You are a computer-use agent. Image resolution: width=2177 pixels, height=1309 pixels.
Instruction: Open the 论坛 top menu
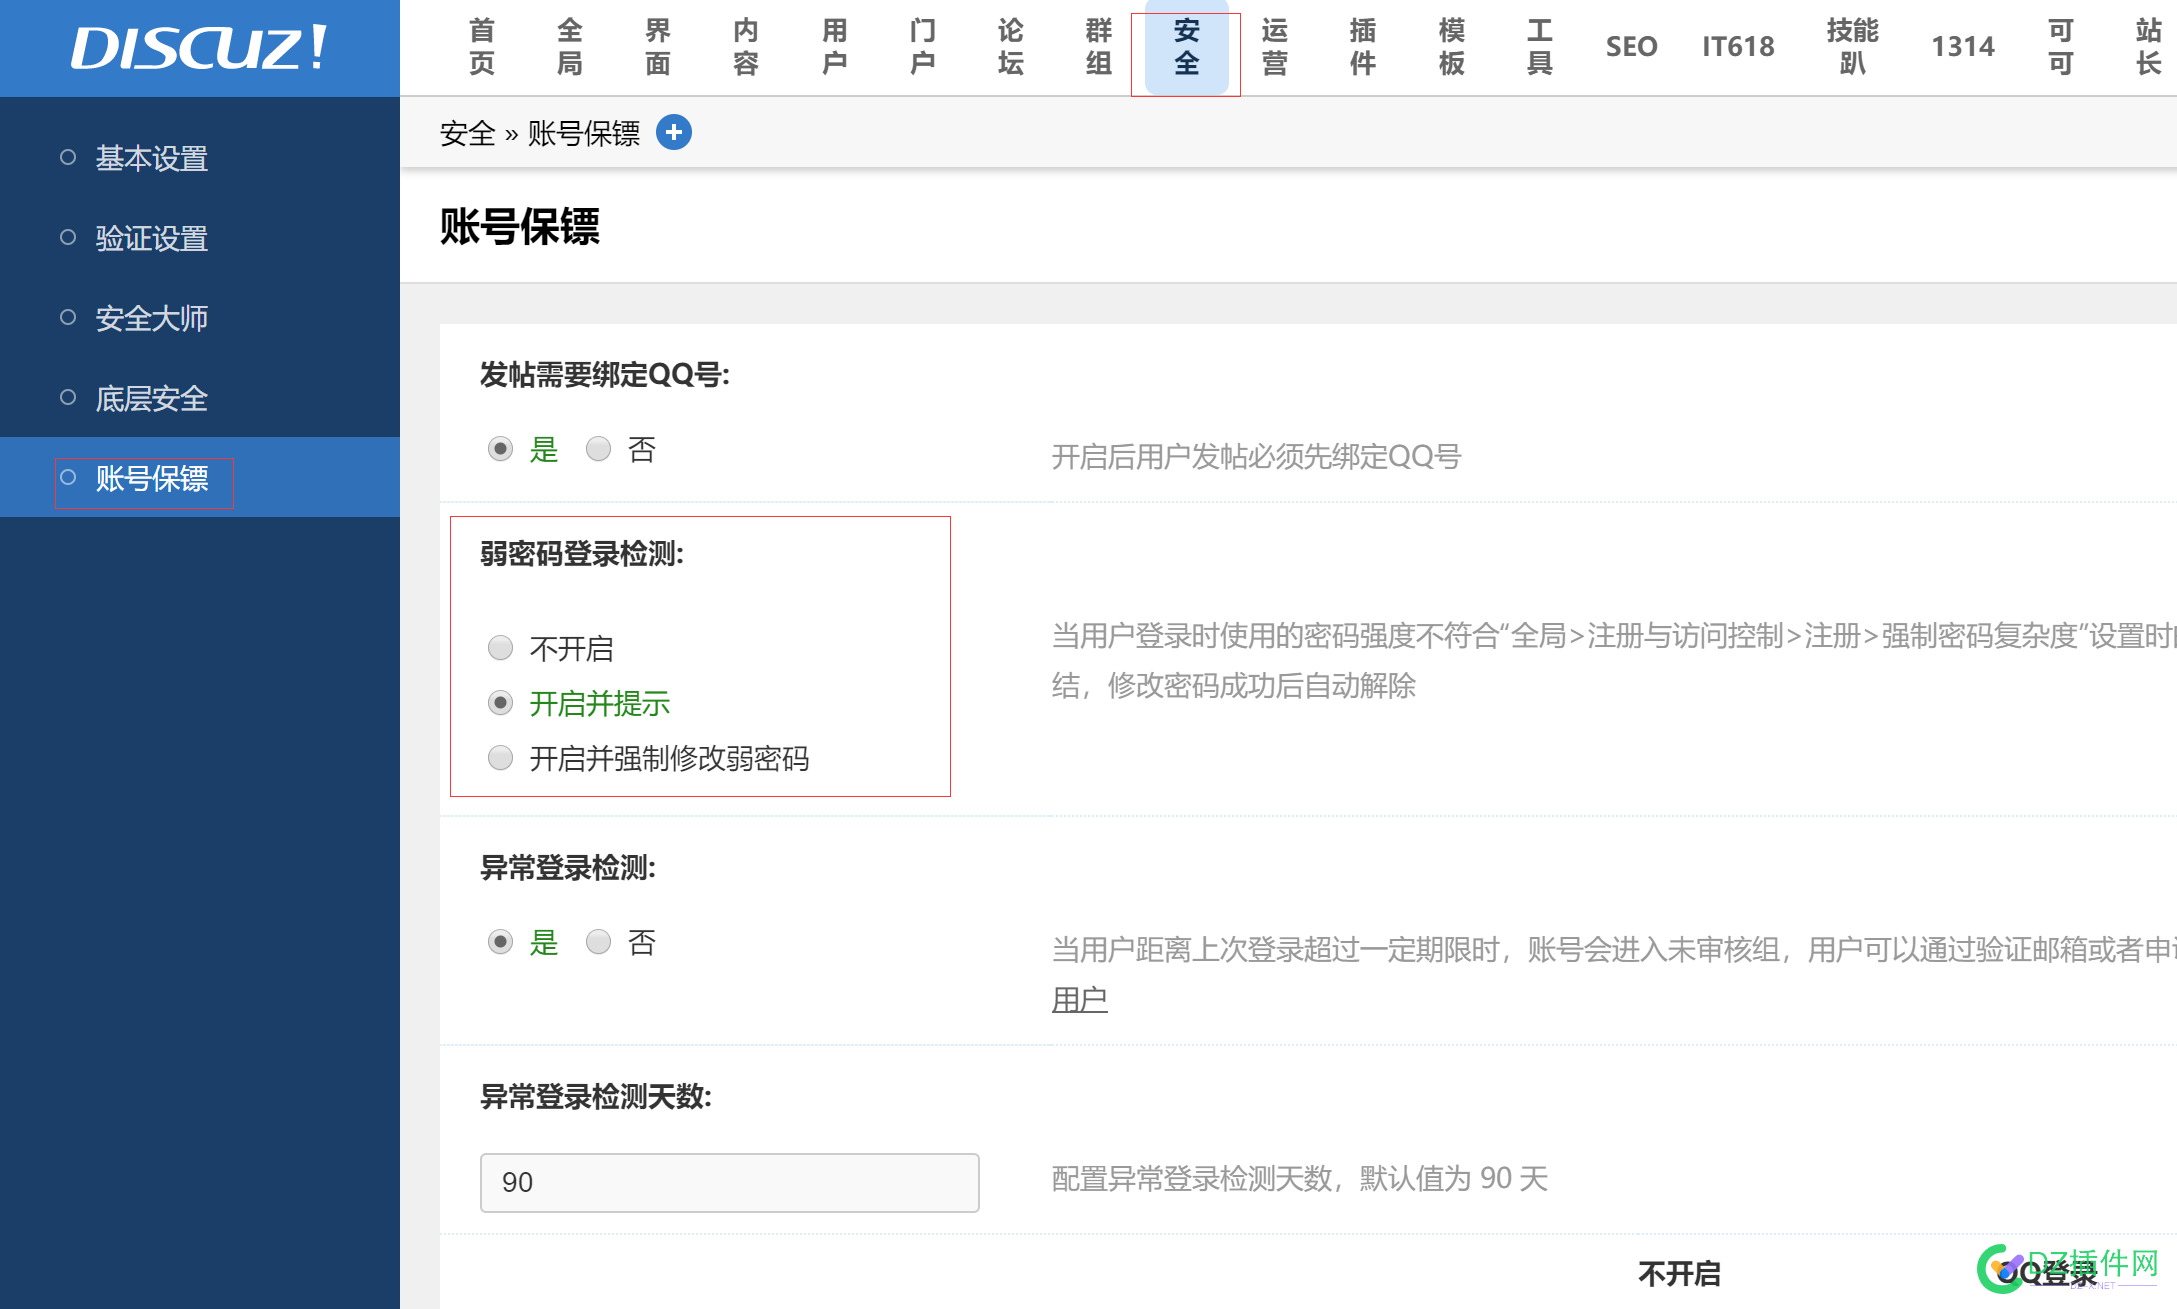pyautogui.click(x=1010, y=47)
